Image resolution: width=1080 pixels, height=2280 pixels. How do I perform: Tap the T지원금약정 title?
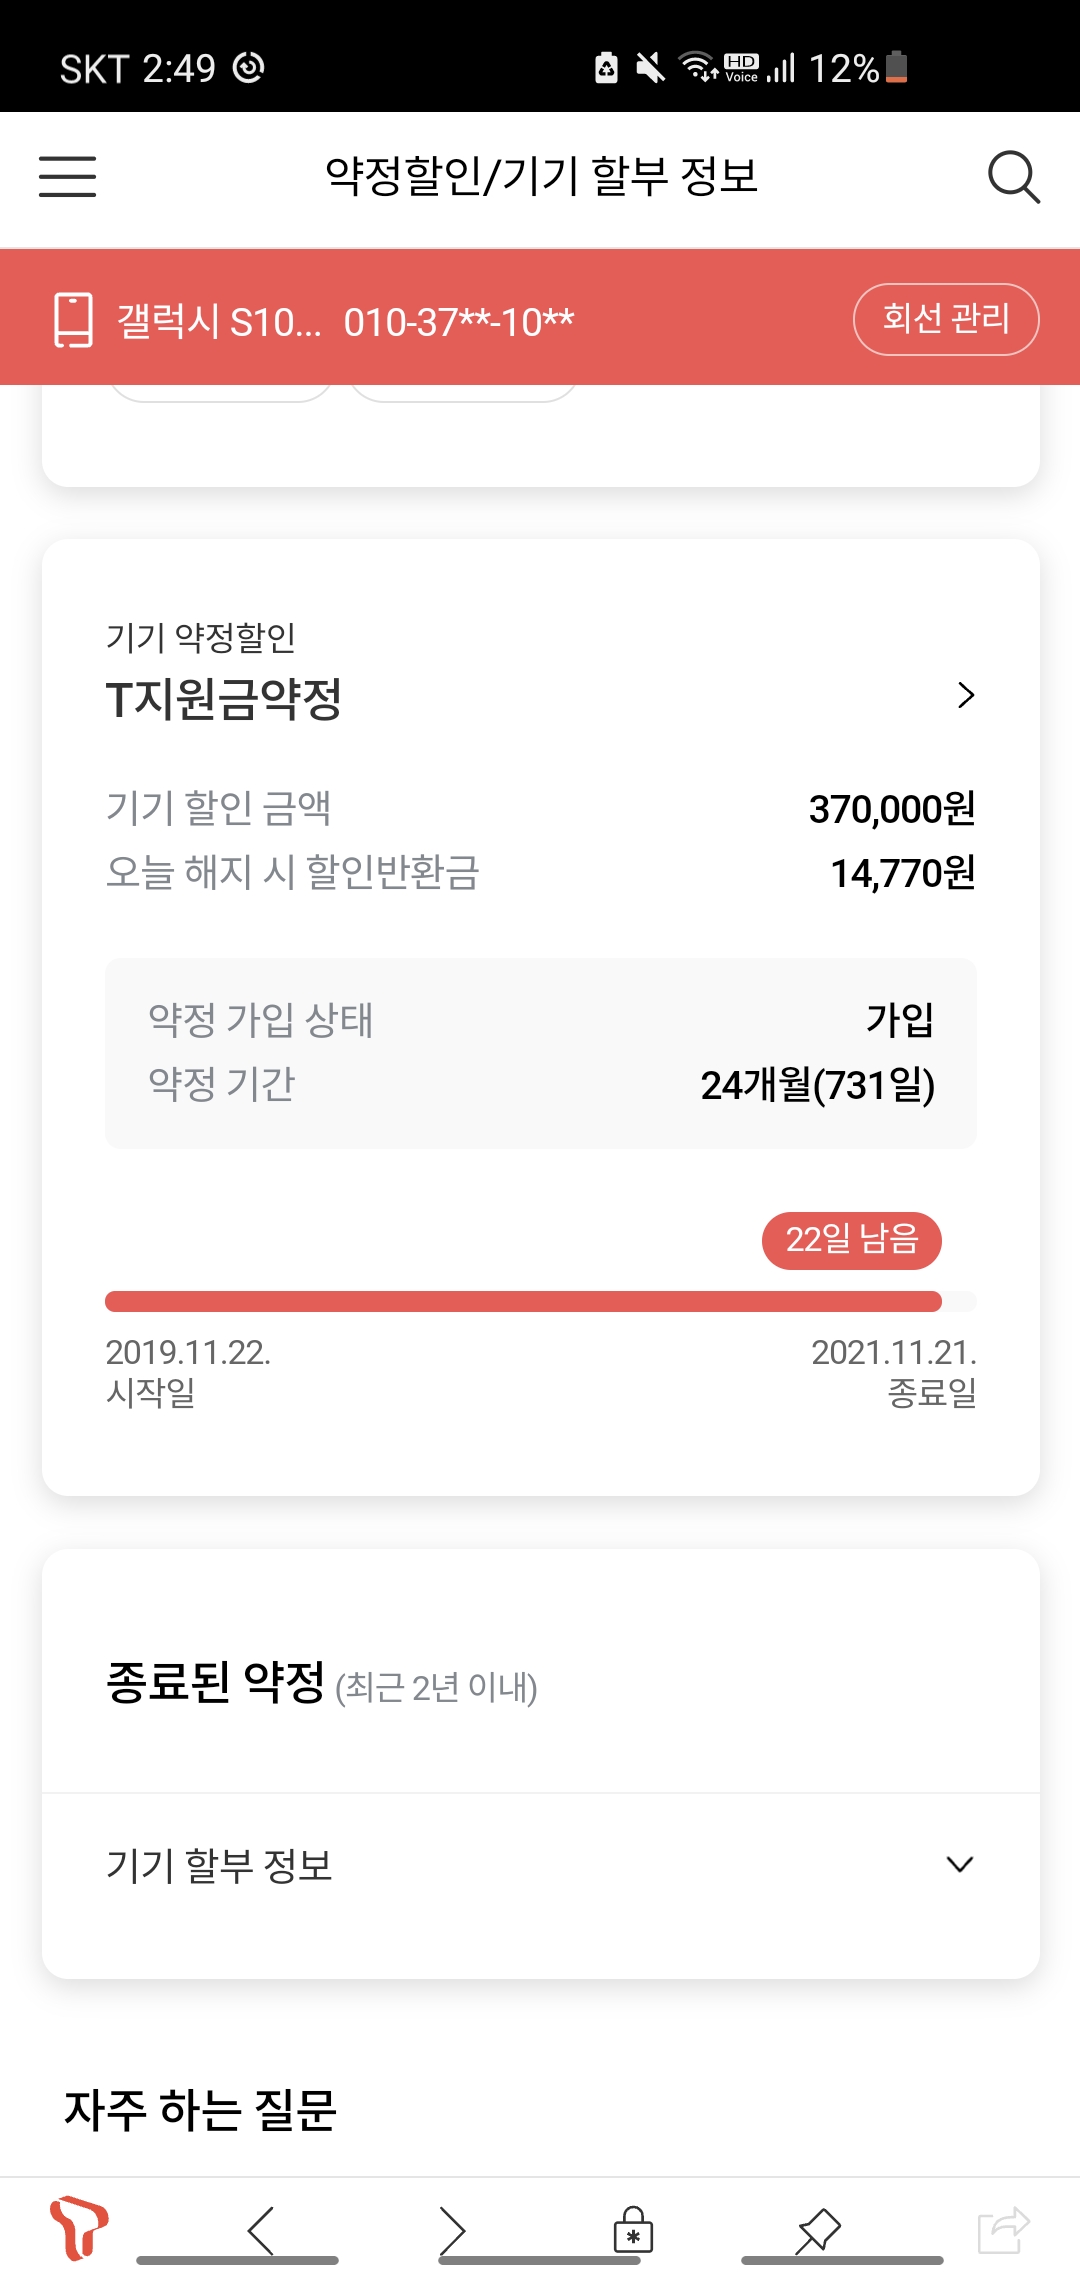224,699
